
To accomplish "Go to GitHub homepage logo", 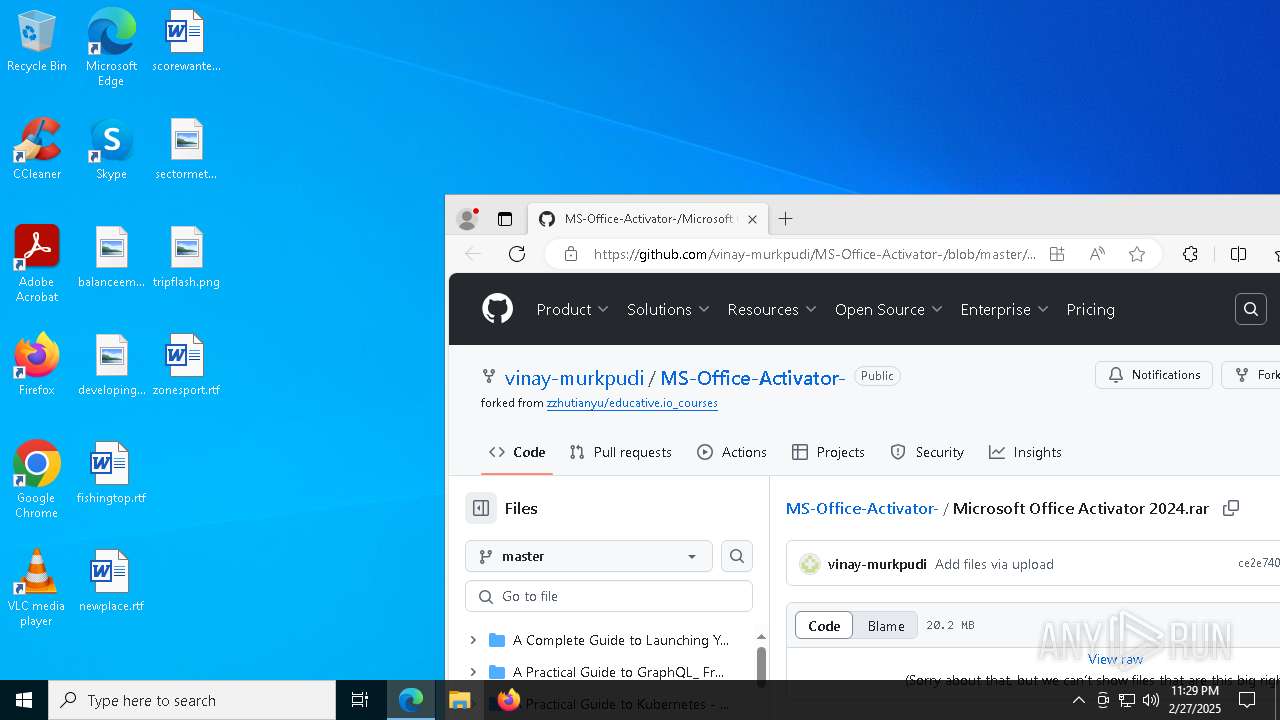I will [497, 309].
